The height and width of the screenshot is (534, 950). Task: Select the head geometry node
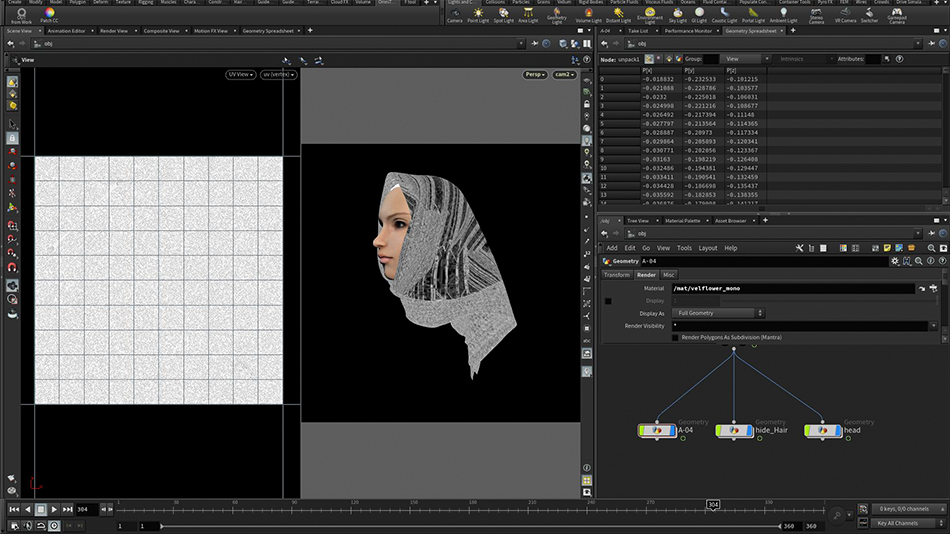[822, 430]
